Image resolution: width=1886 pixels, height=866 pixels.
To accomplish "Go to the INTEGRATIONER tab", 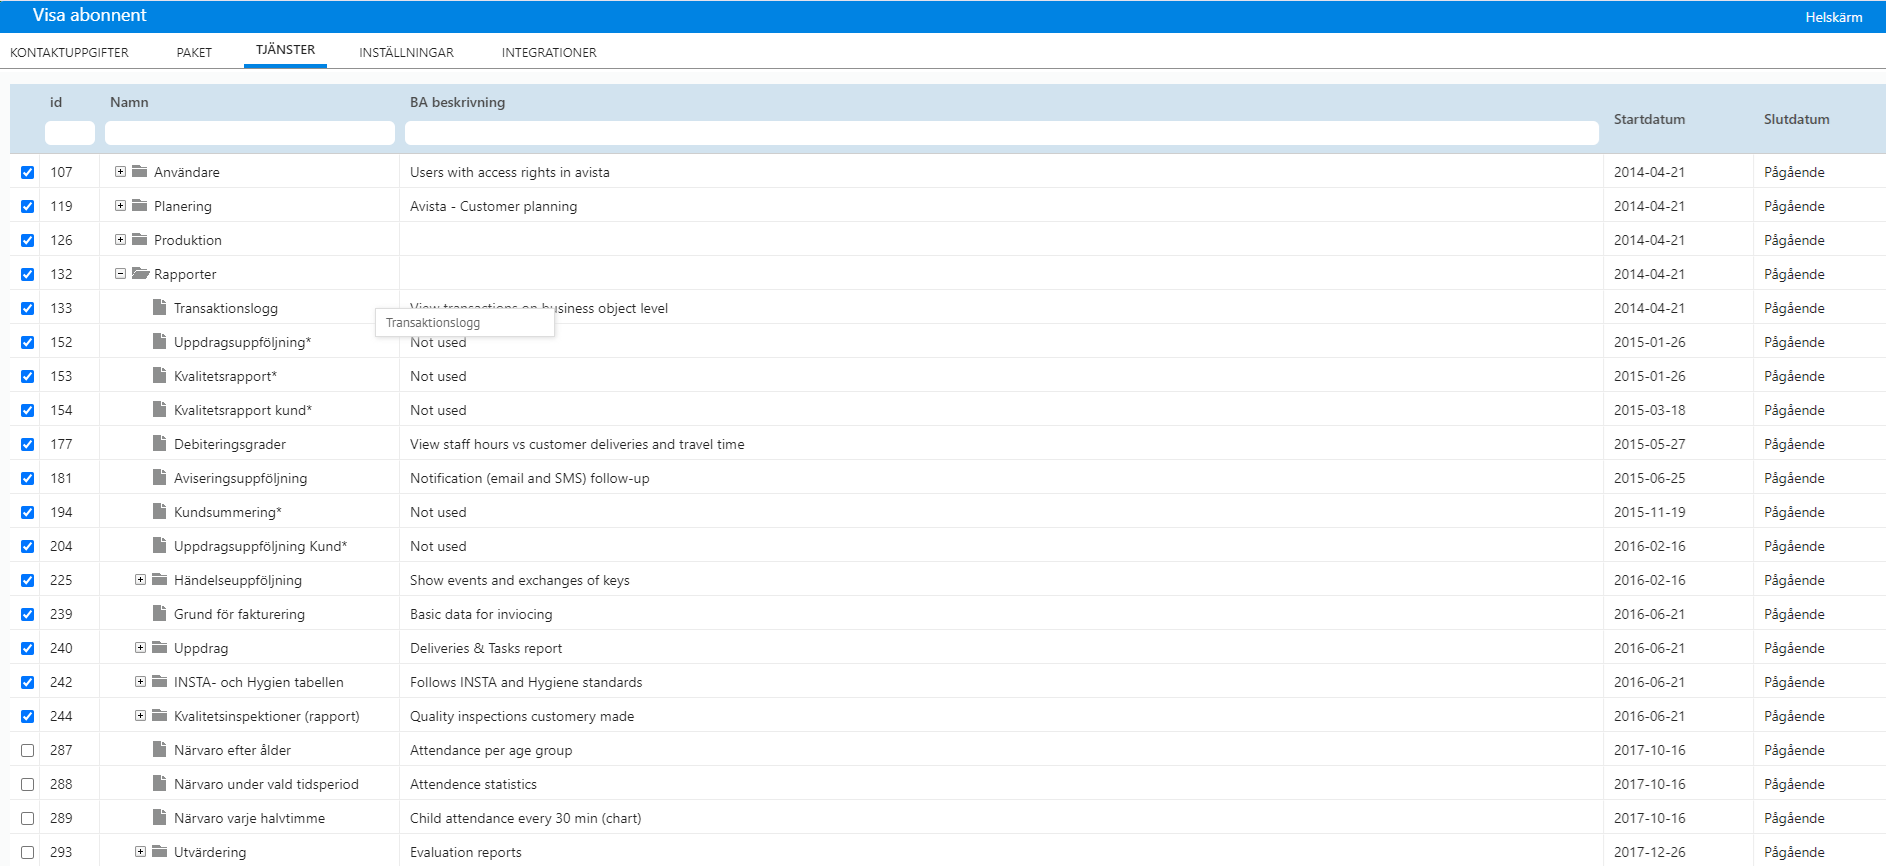I will click(549, 52).
